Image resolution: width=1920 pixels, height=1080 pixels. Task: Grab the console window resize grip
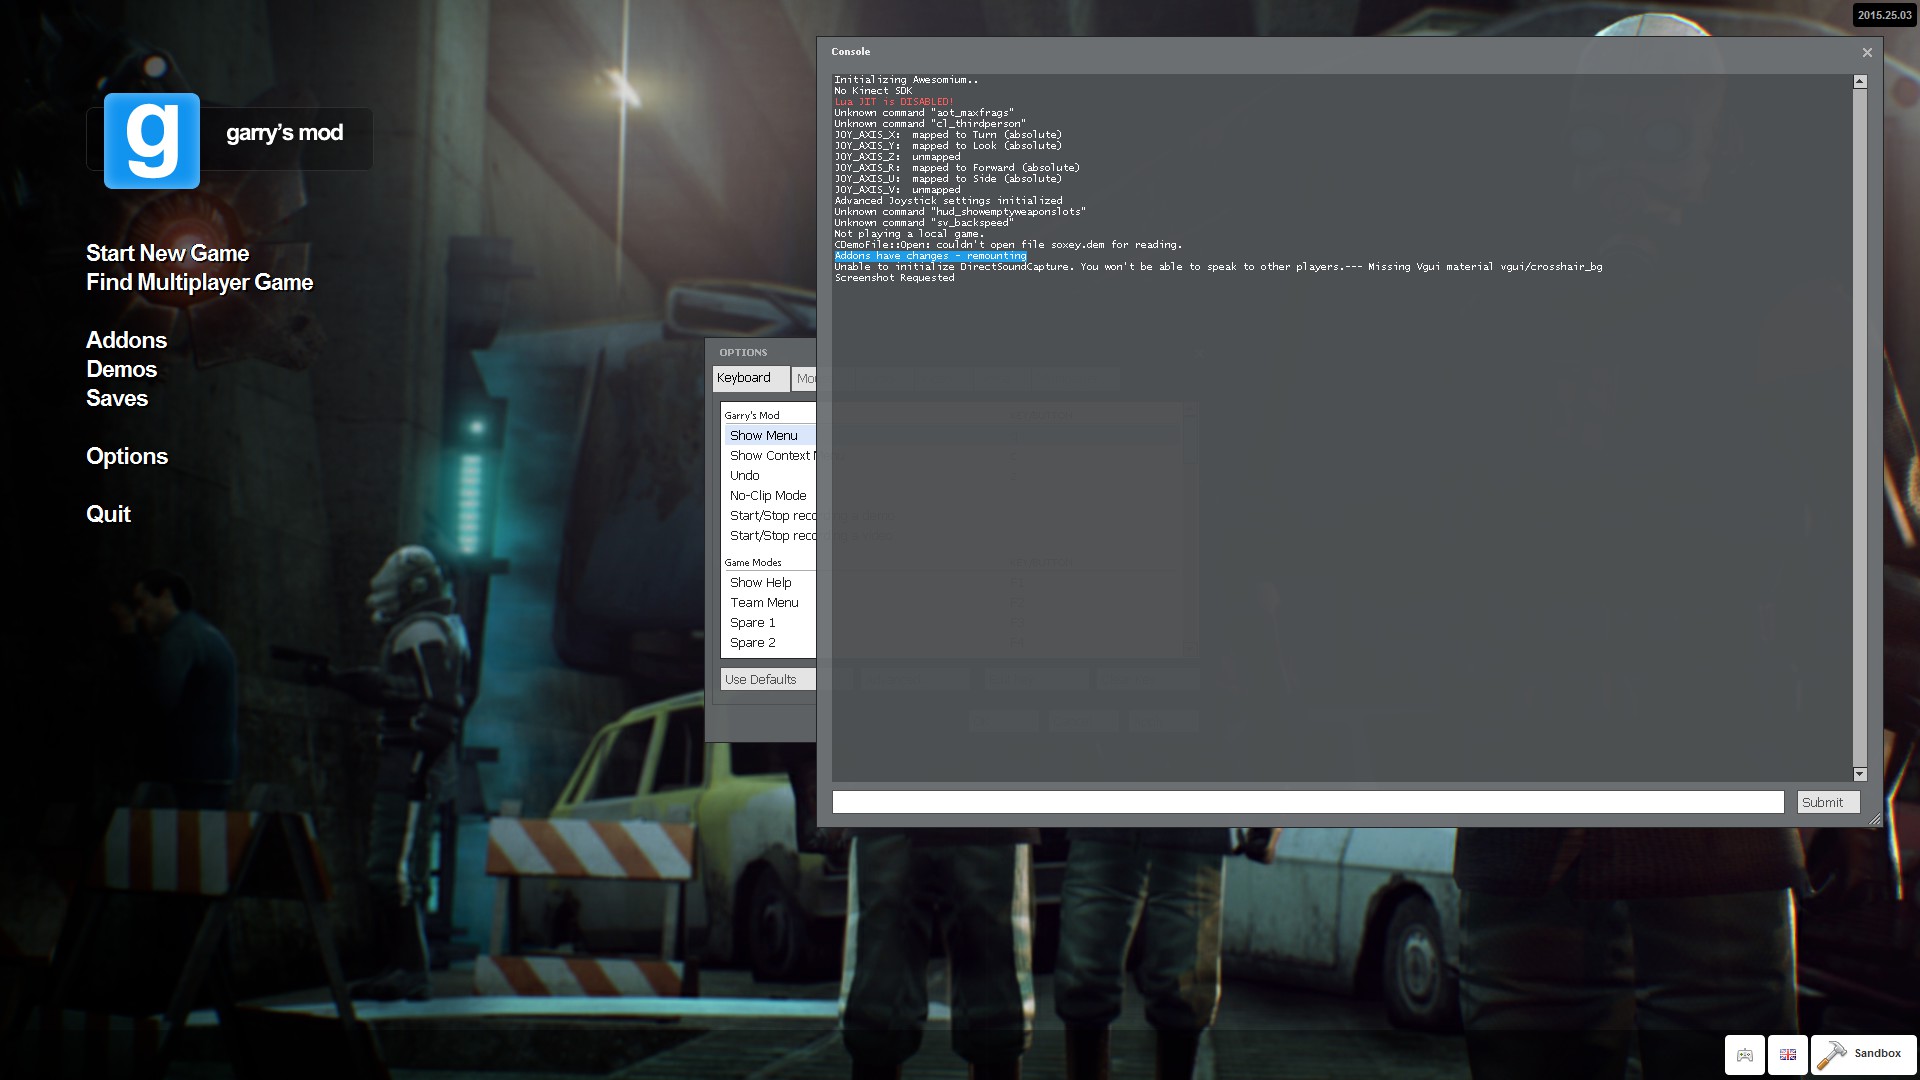point(1875,820)
